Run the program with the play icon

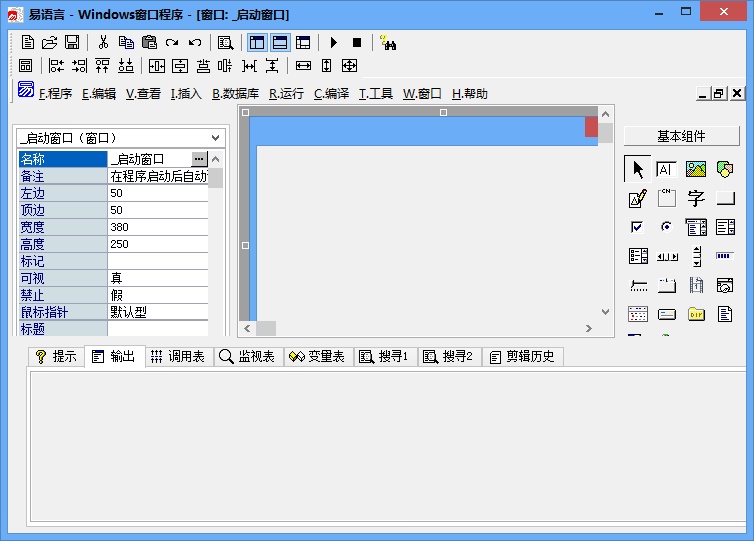[x=334, y=42]
